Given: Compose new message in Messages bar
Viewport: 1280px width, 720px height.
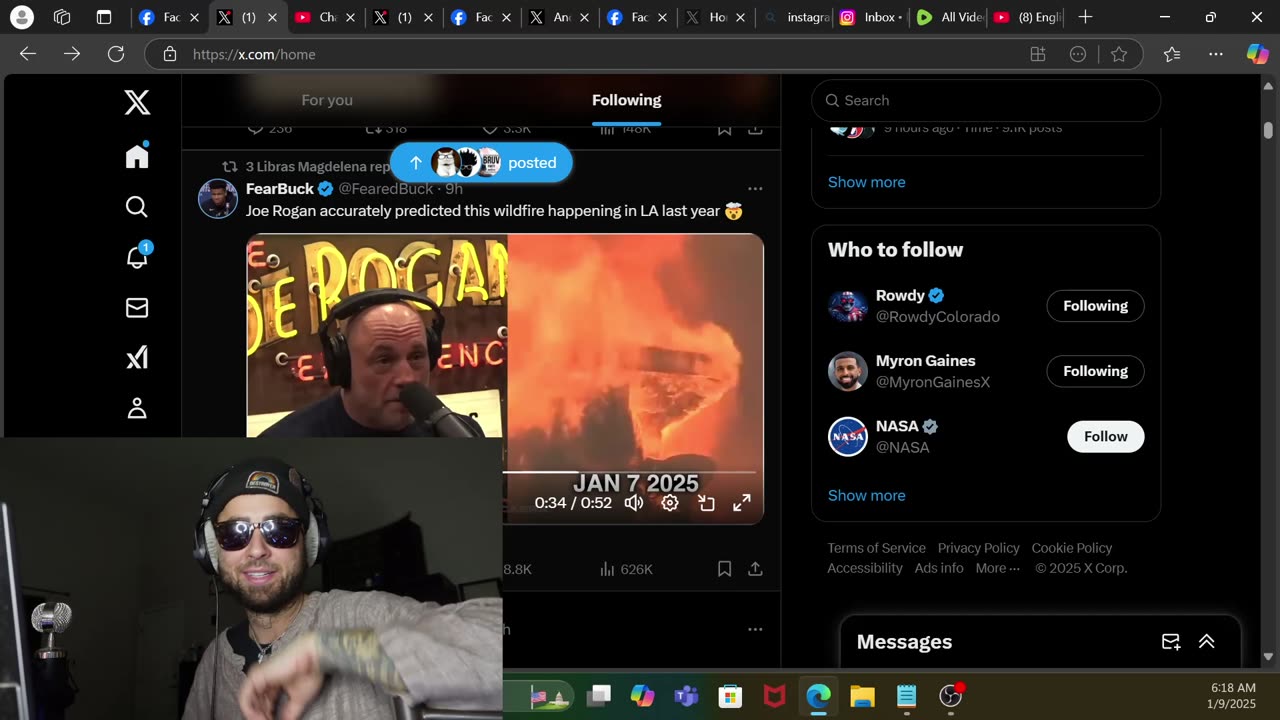Looking at the screenshot, I should coord(1171,642).
